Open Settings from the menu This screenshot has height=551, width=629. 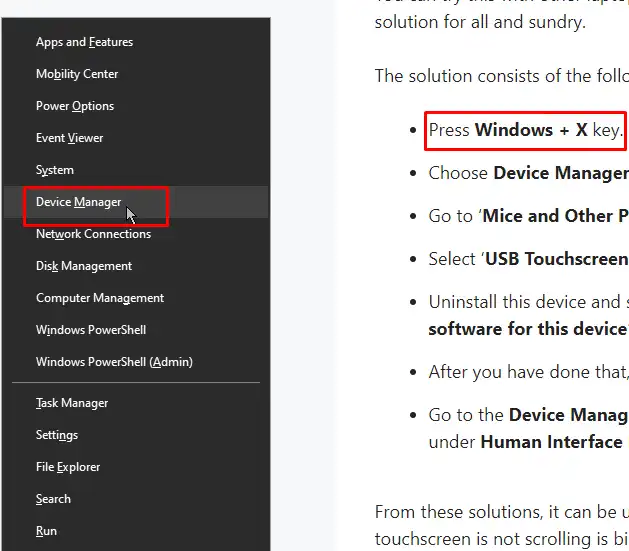tap(57, 435)
